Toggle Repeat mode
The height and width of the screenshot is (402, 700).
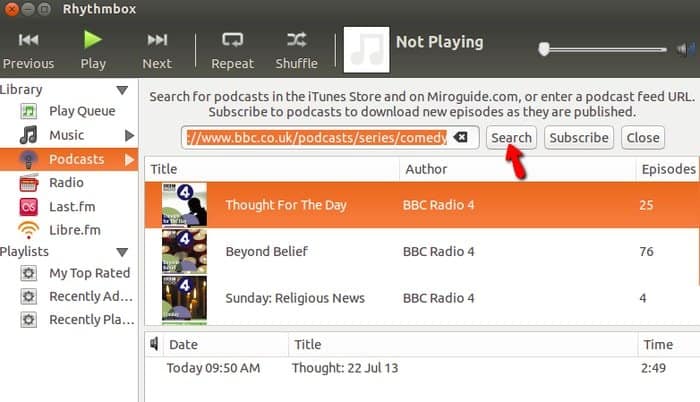click(x=232, y=50)
